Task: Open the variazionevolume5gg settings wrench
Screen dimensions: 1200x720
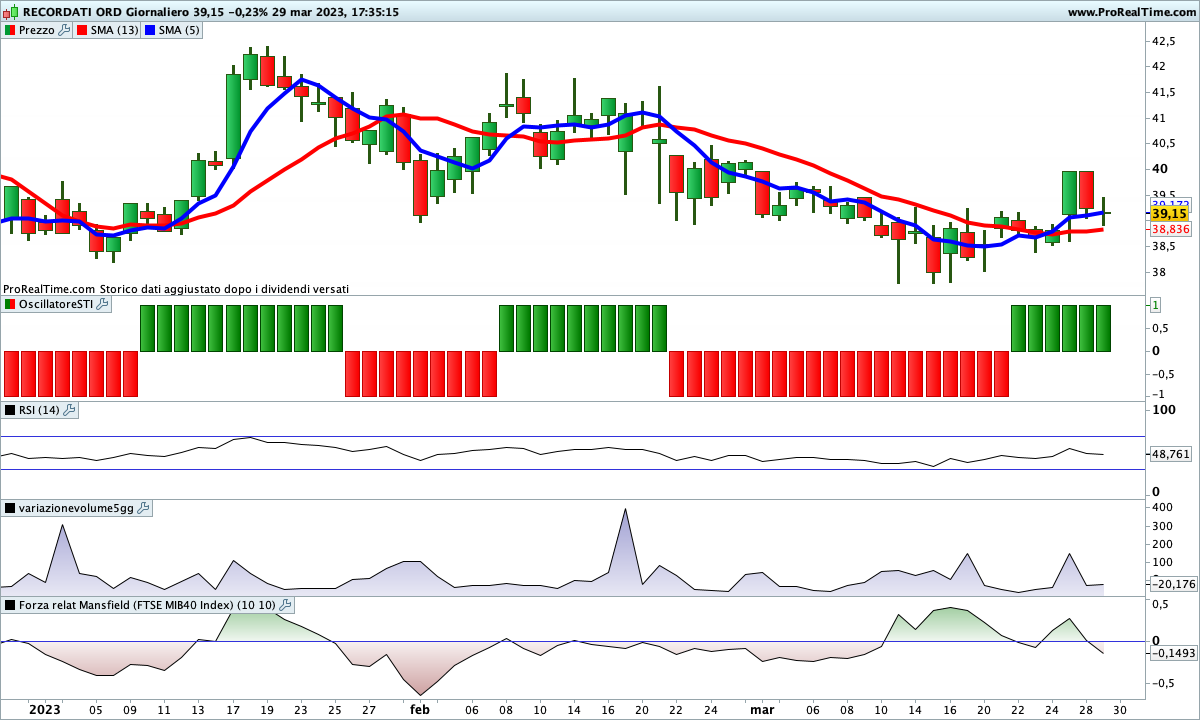Action: click(143, 508)
